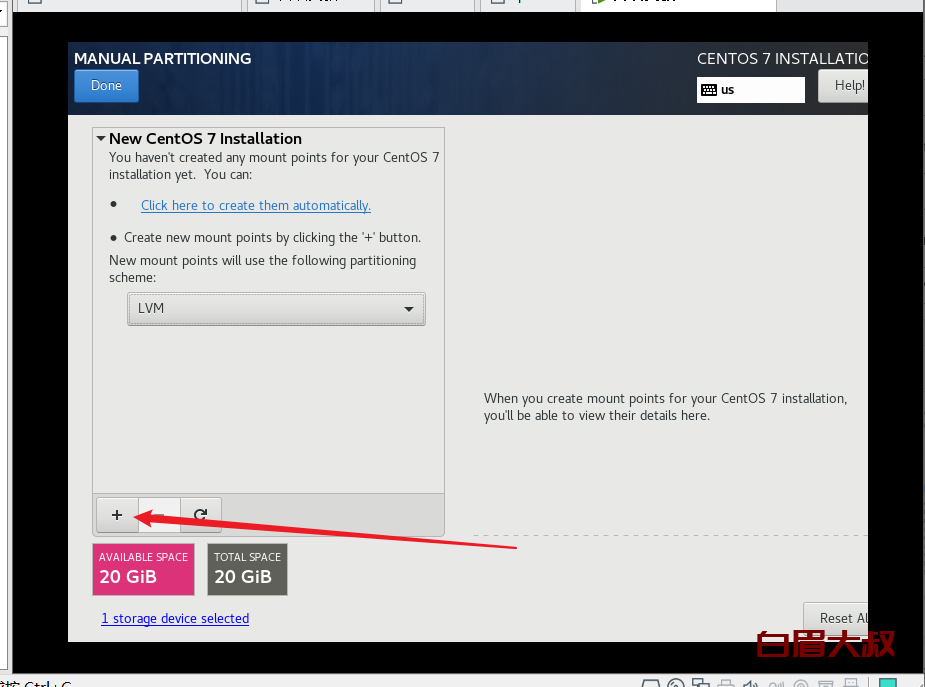Click the Reset All button
Viewport: 925px width, 687px height.
(x=836, y=618)
